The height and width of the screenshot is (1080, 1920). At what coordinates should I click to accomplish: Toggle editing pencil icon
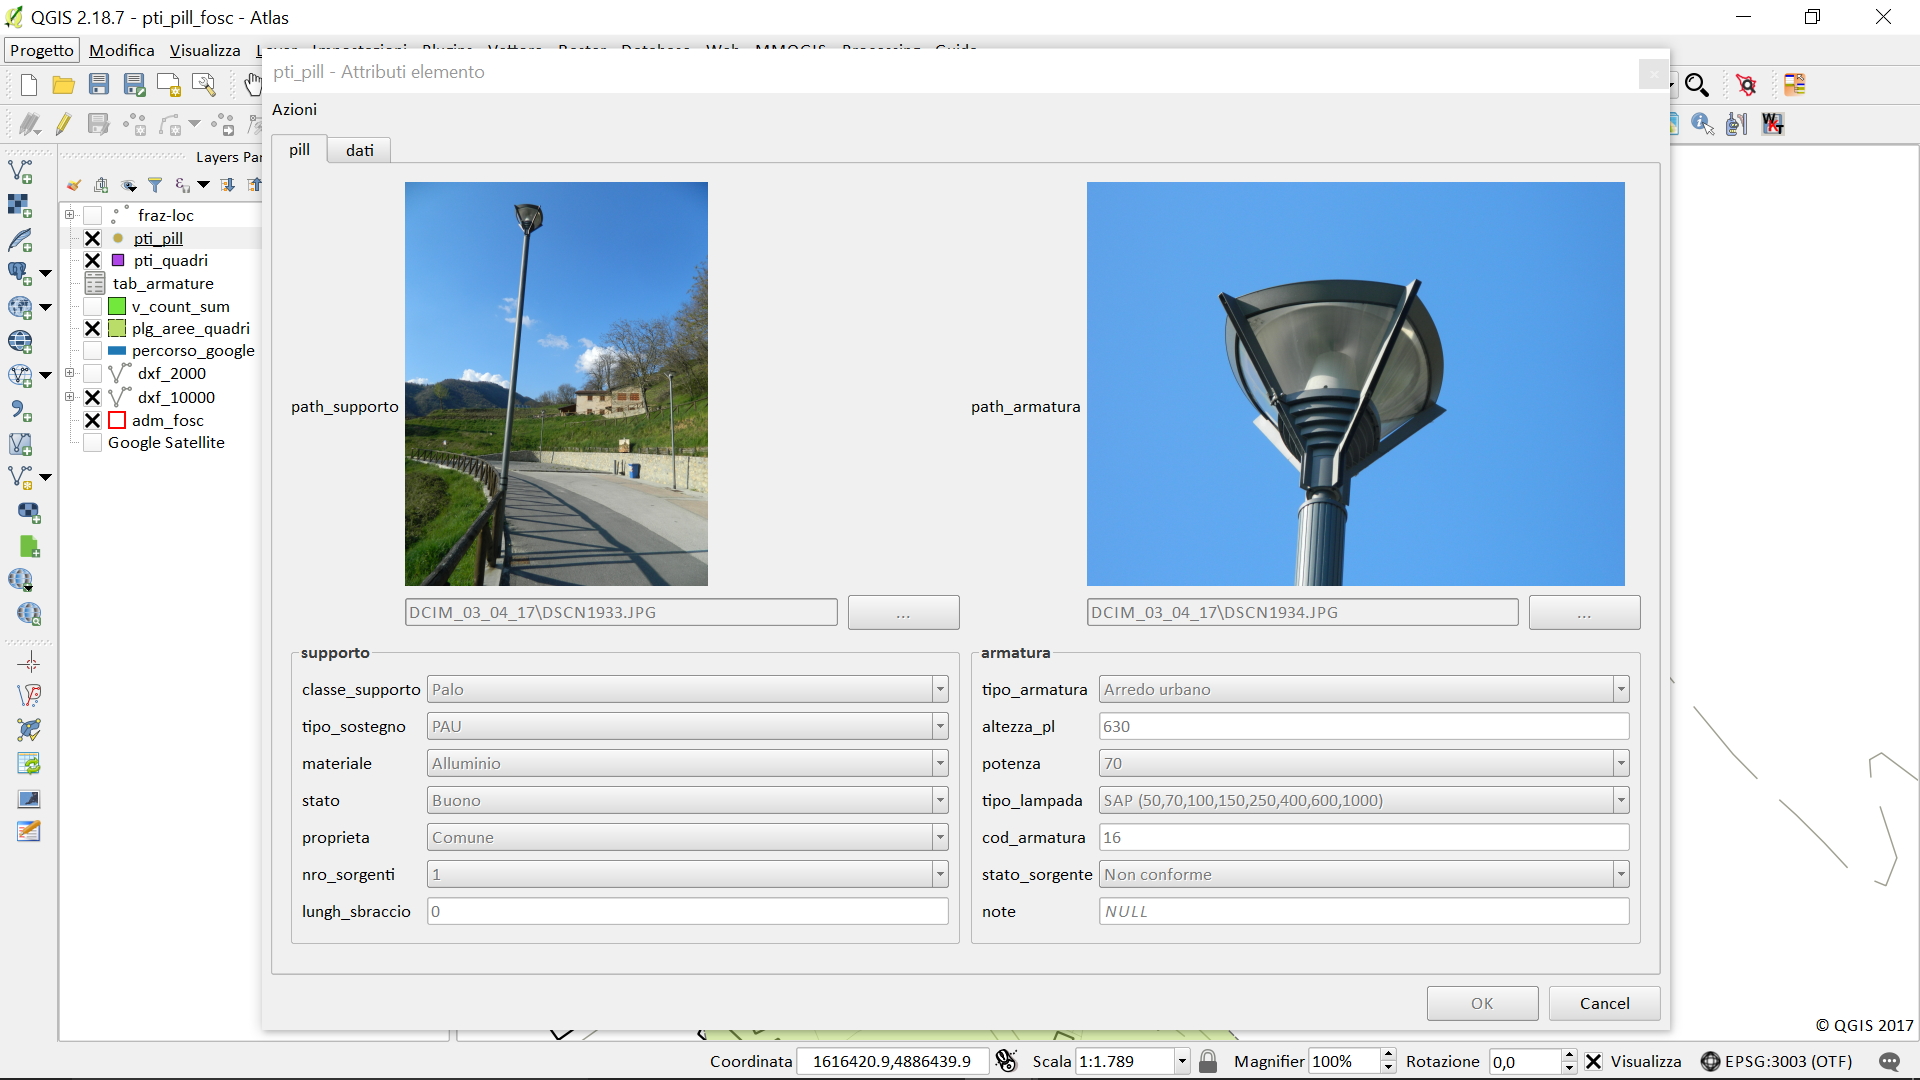63,124
